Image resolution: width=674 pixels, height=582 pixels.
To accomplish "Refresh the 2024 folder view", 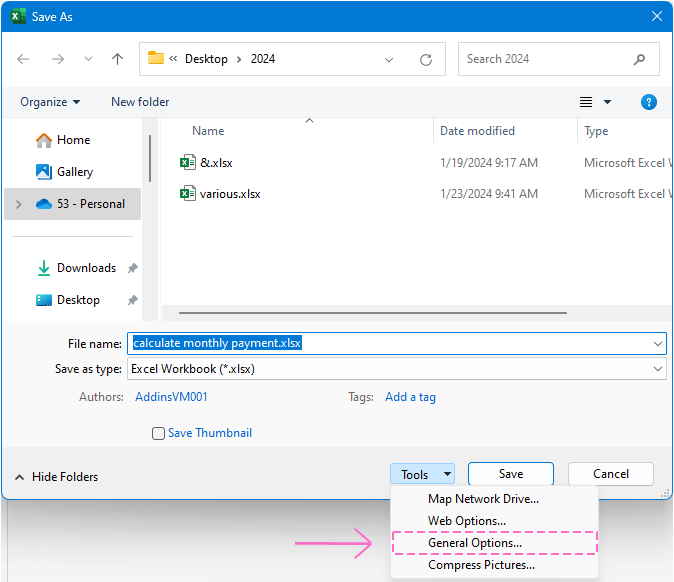I will pos(426,59).
